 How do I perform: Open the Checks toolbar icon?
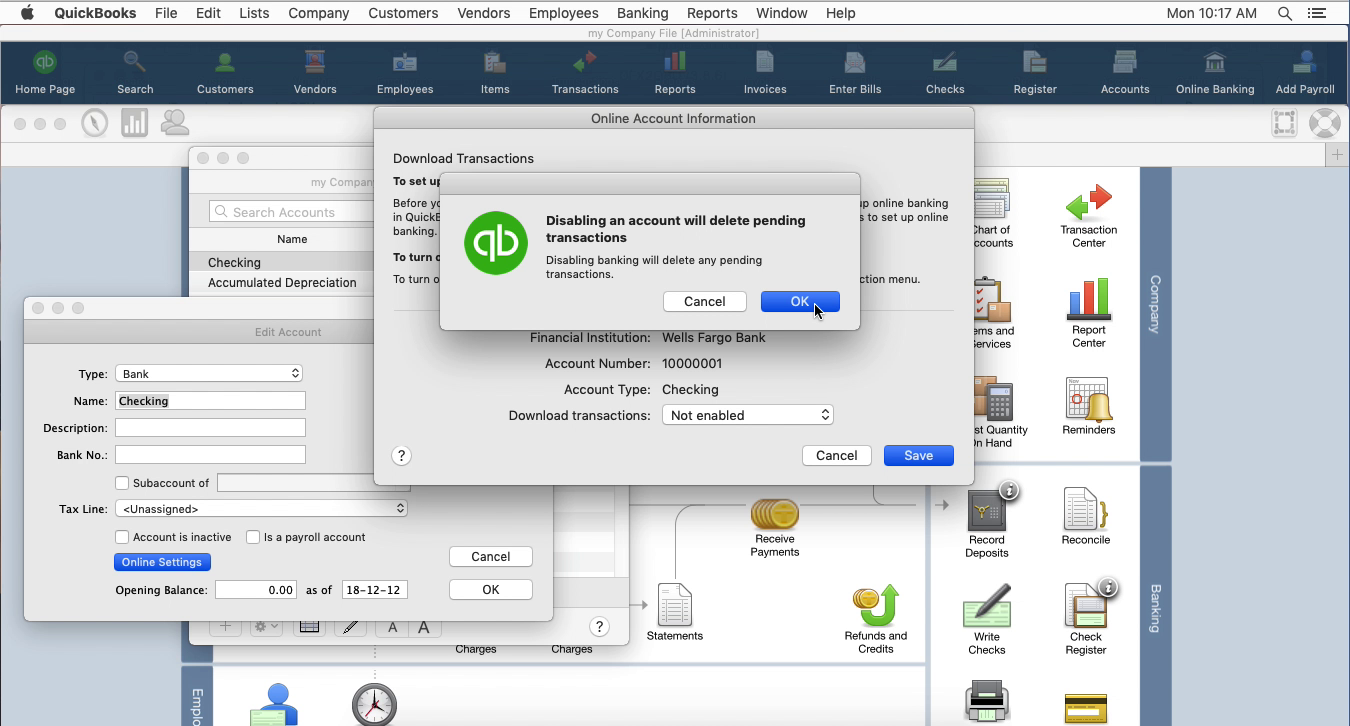click(x=945, y=72)
